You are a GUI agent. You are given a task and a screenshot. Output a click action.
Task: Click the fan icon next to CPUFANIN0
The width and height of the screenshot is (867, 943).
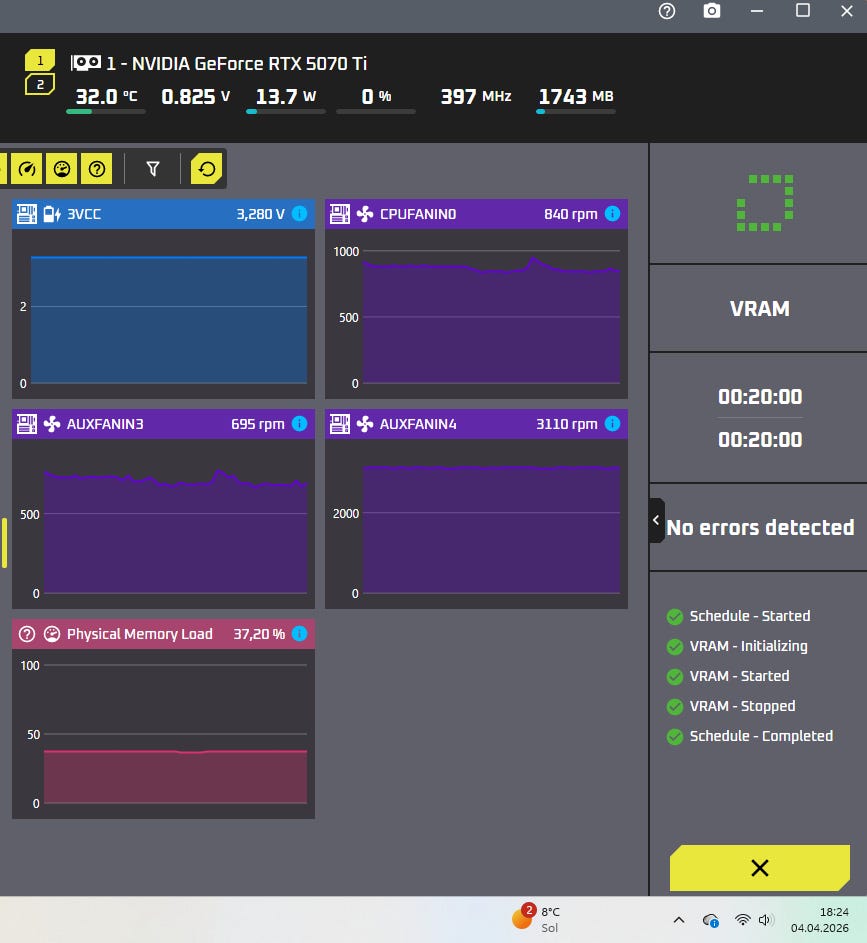coord(364,214)
